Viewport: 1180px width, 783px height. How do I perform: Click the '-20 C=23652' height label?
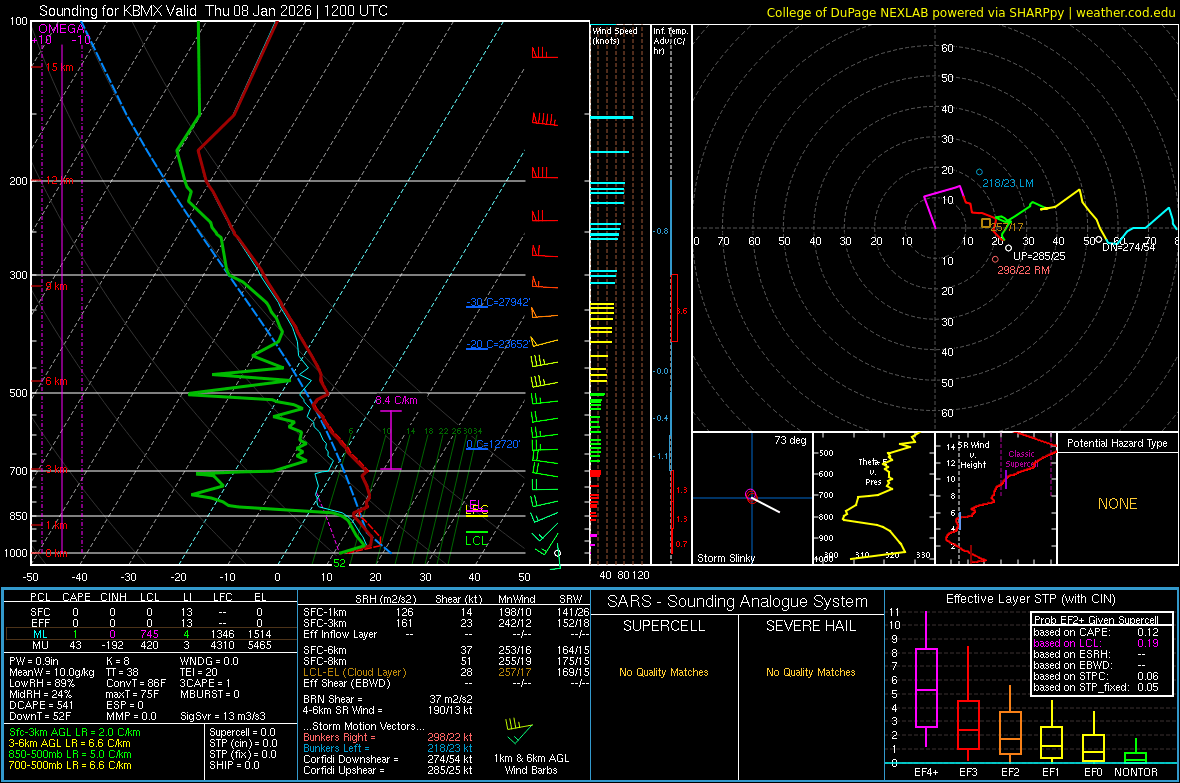(498, 344)
